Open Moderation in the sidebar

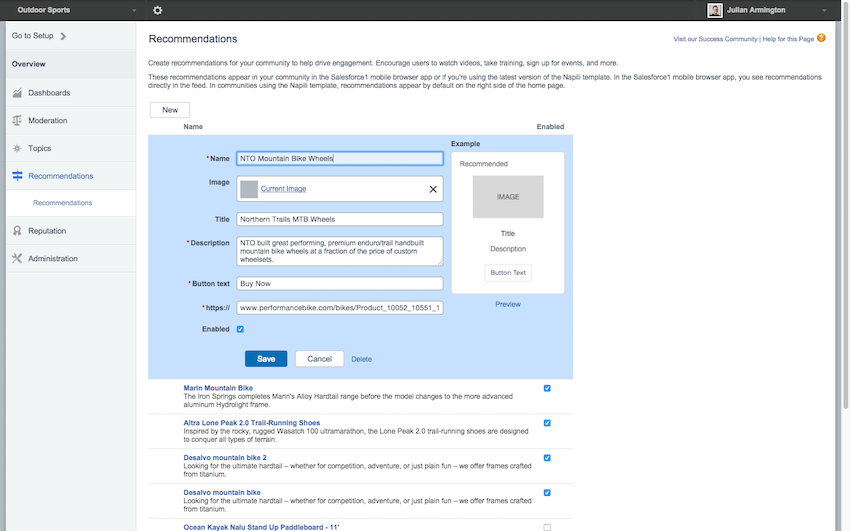pos(71,120)
